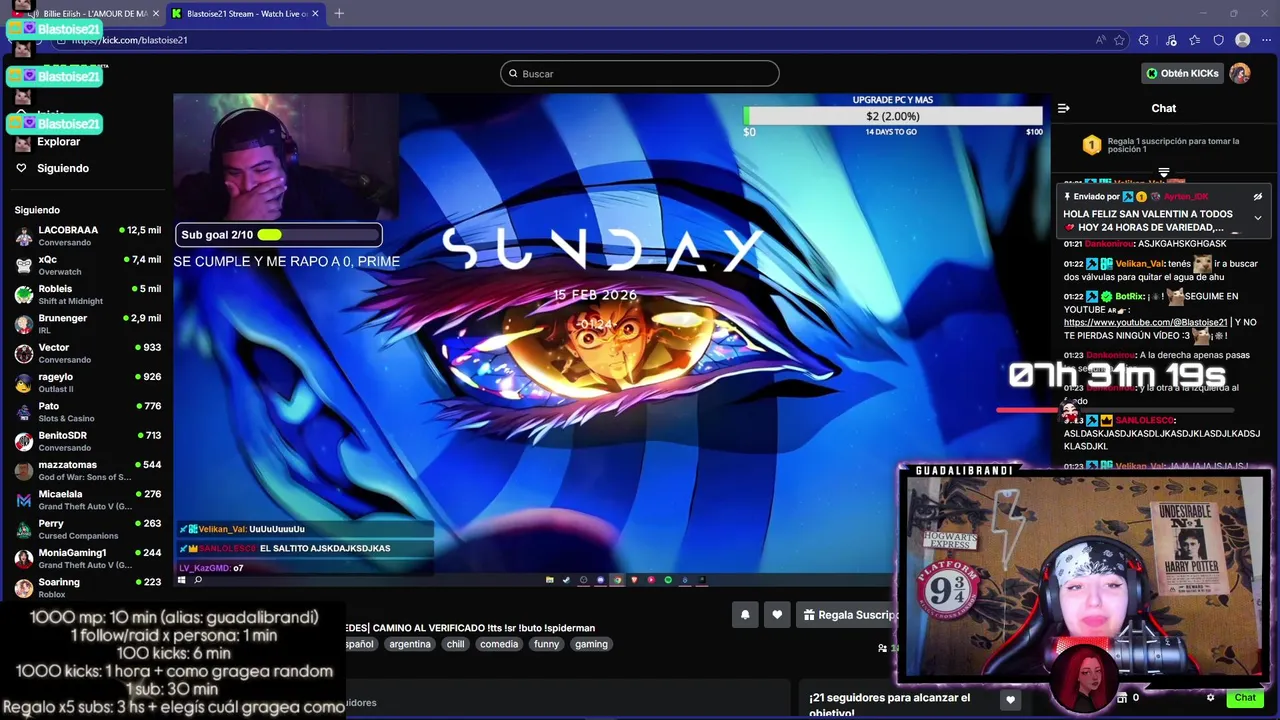The image size is (1280, 720).
Task: Open Chrome icon in streamed taskbar
Action: pyautogui.click(x=617, y=580)
